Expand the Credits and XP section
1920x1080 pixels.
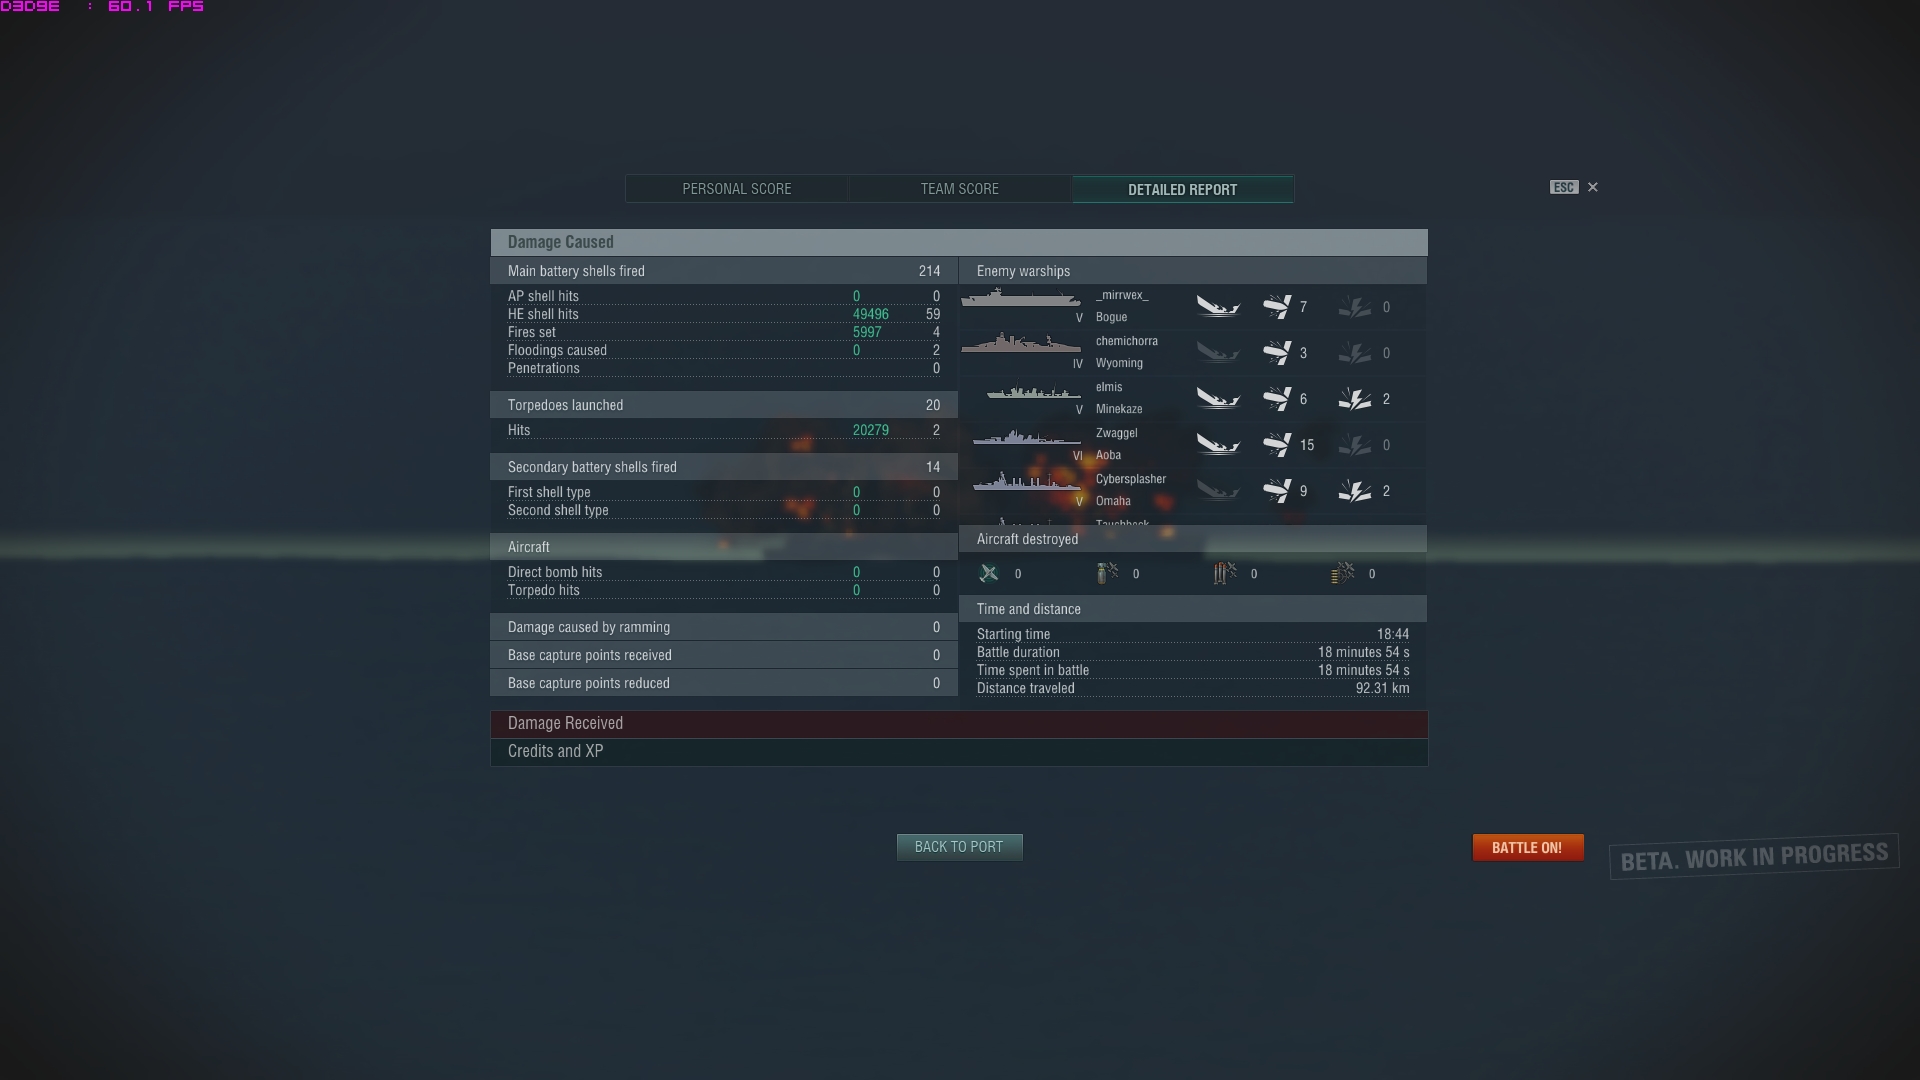click(x=959, y=752)
